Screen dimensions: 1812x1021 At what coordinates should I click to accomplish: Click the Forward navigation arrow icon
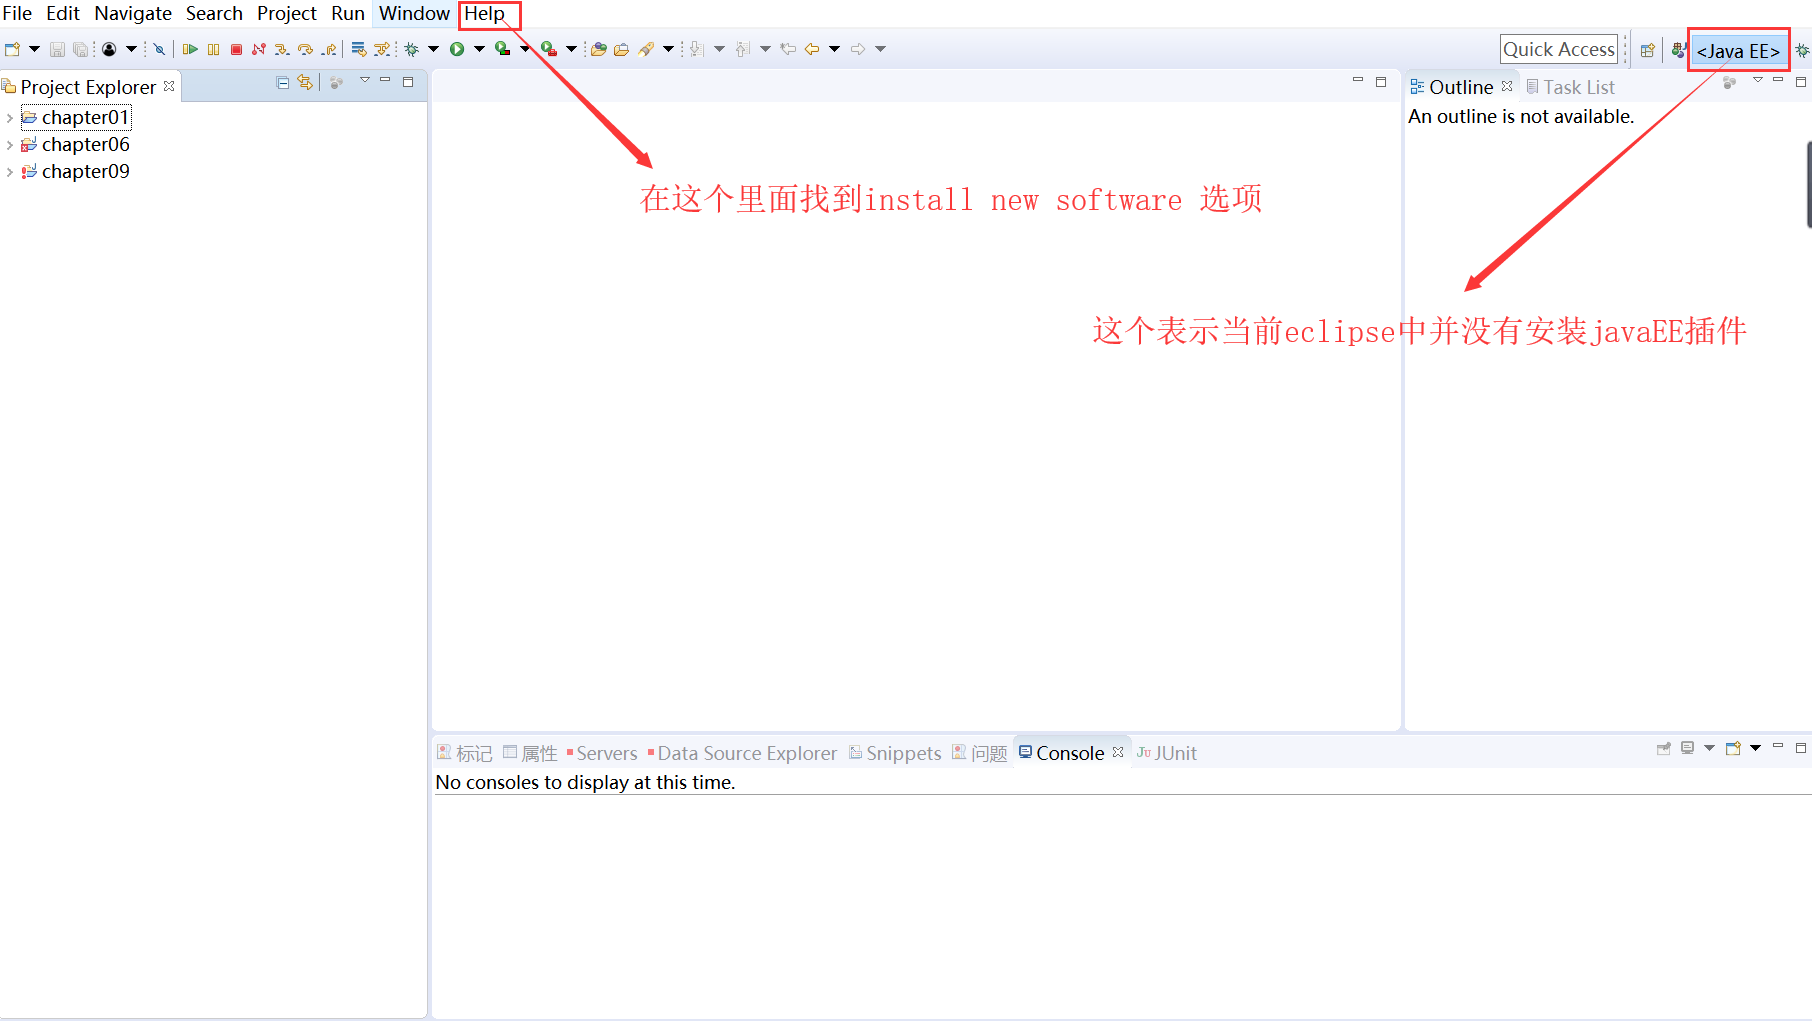tap(858, 49)
